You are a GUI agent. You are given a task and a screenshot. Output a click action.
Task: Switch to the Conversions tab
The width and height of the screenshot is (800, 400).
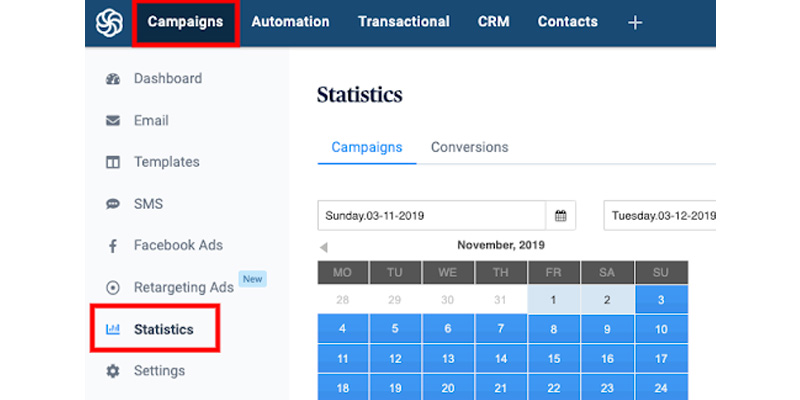pos(469,147)
